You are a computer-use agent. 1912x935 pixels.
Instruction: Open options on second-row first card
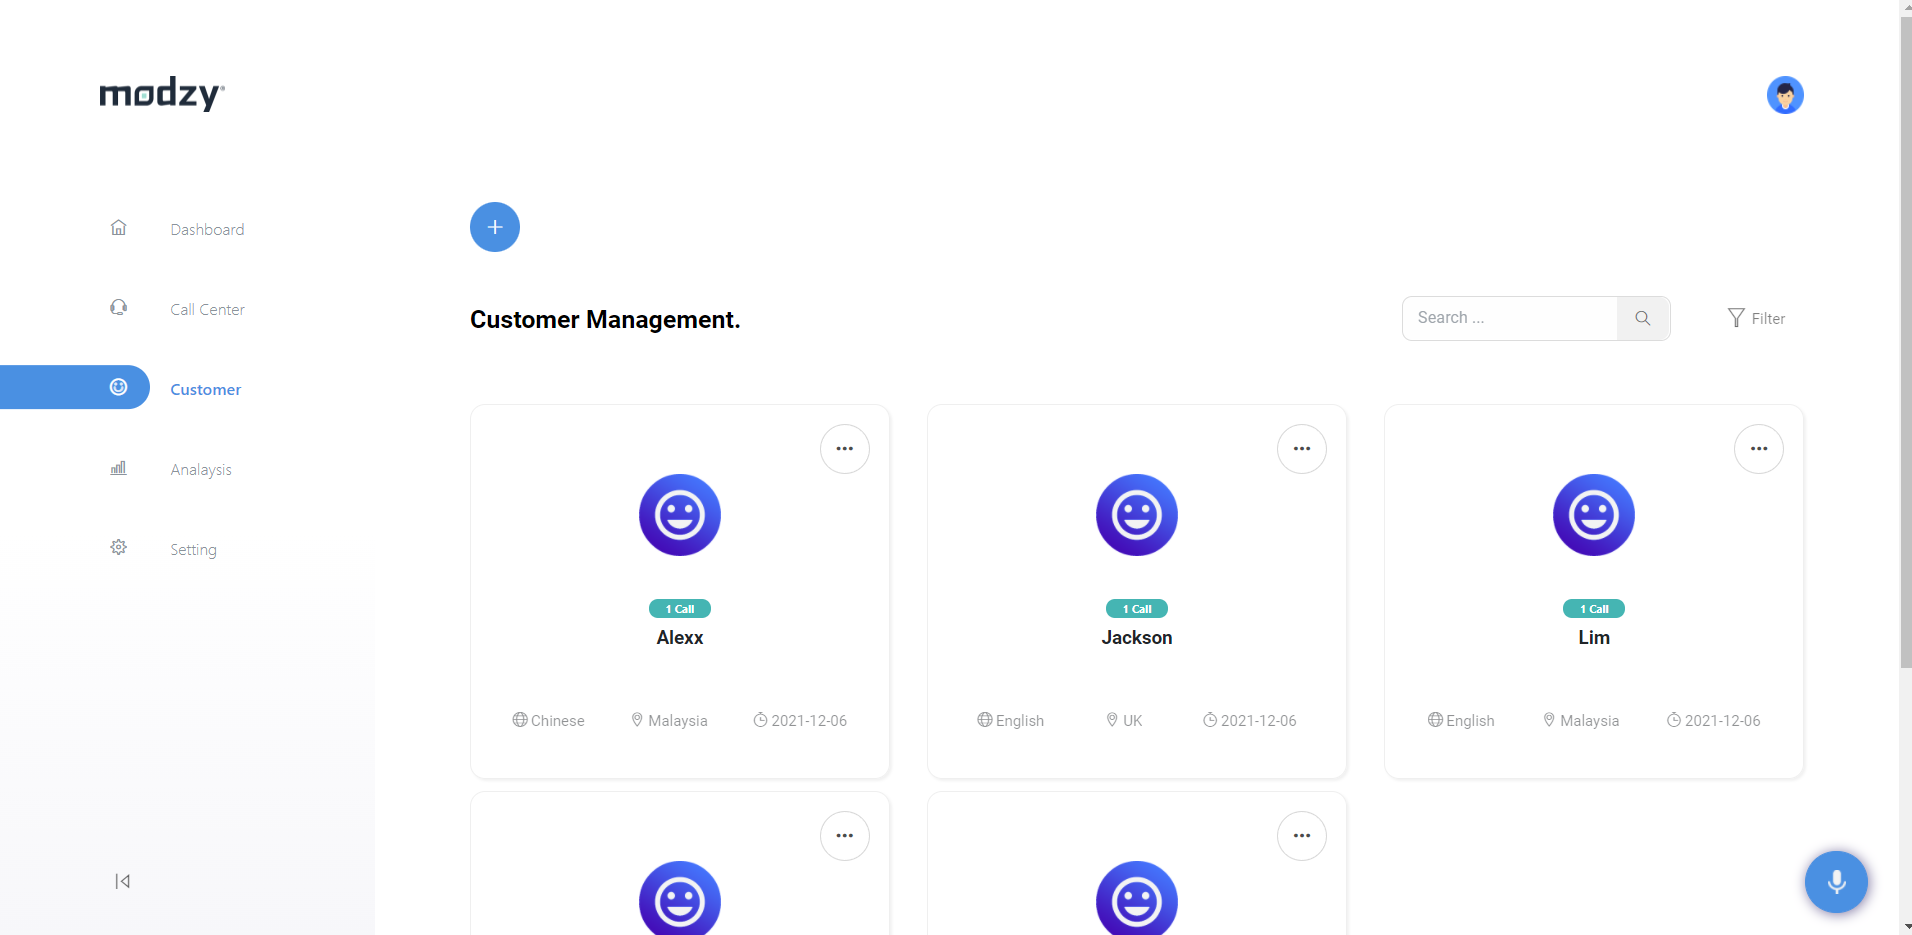[845, 836]
